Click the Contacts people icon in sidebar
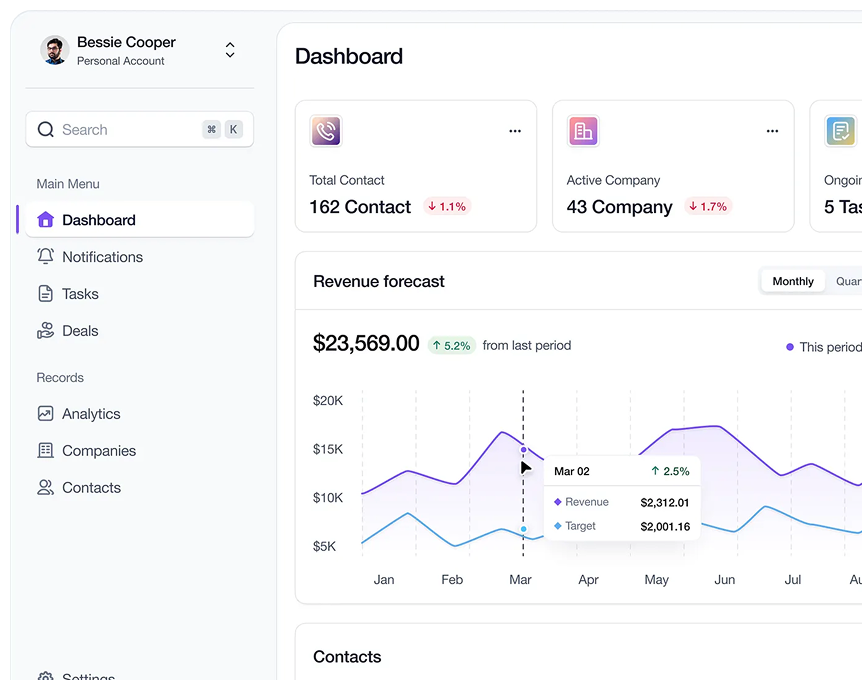This screenshot has width=862, height=680. [x=45, y=488]
